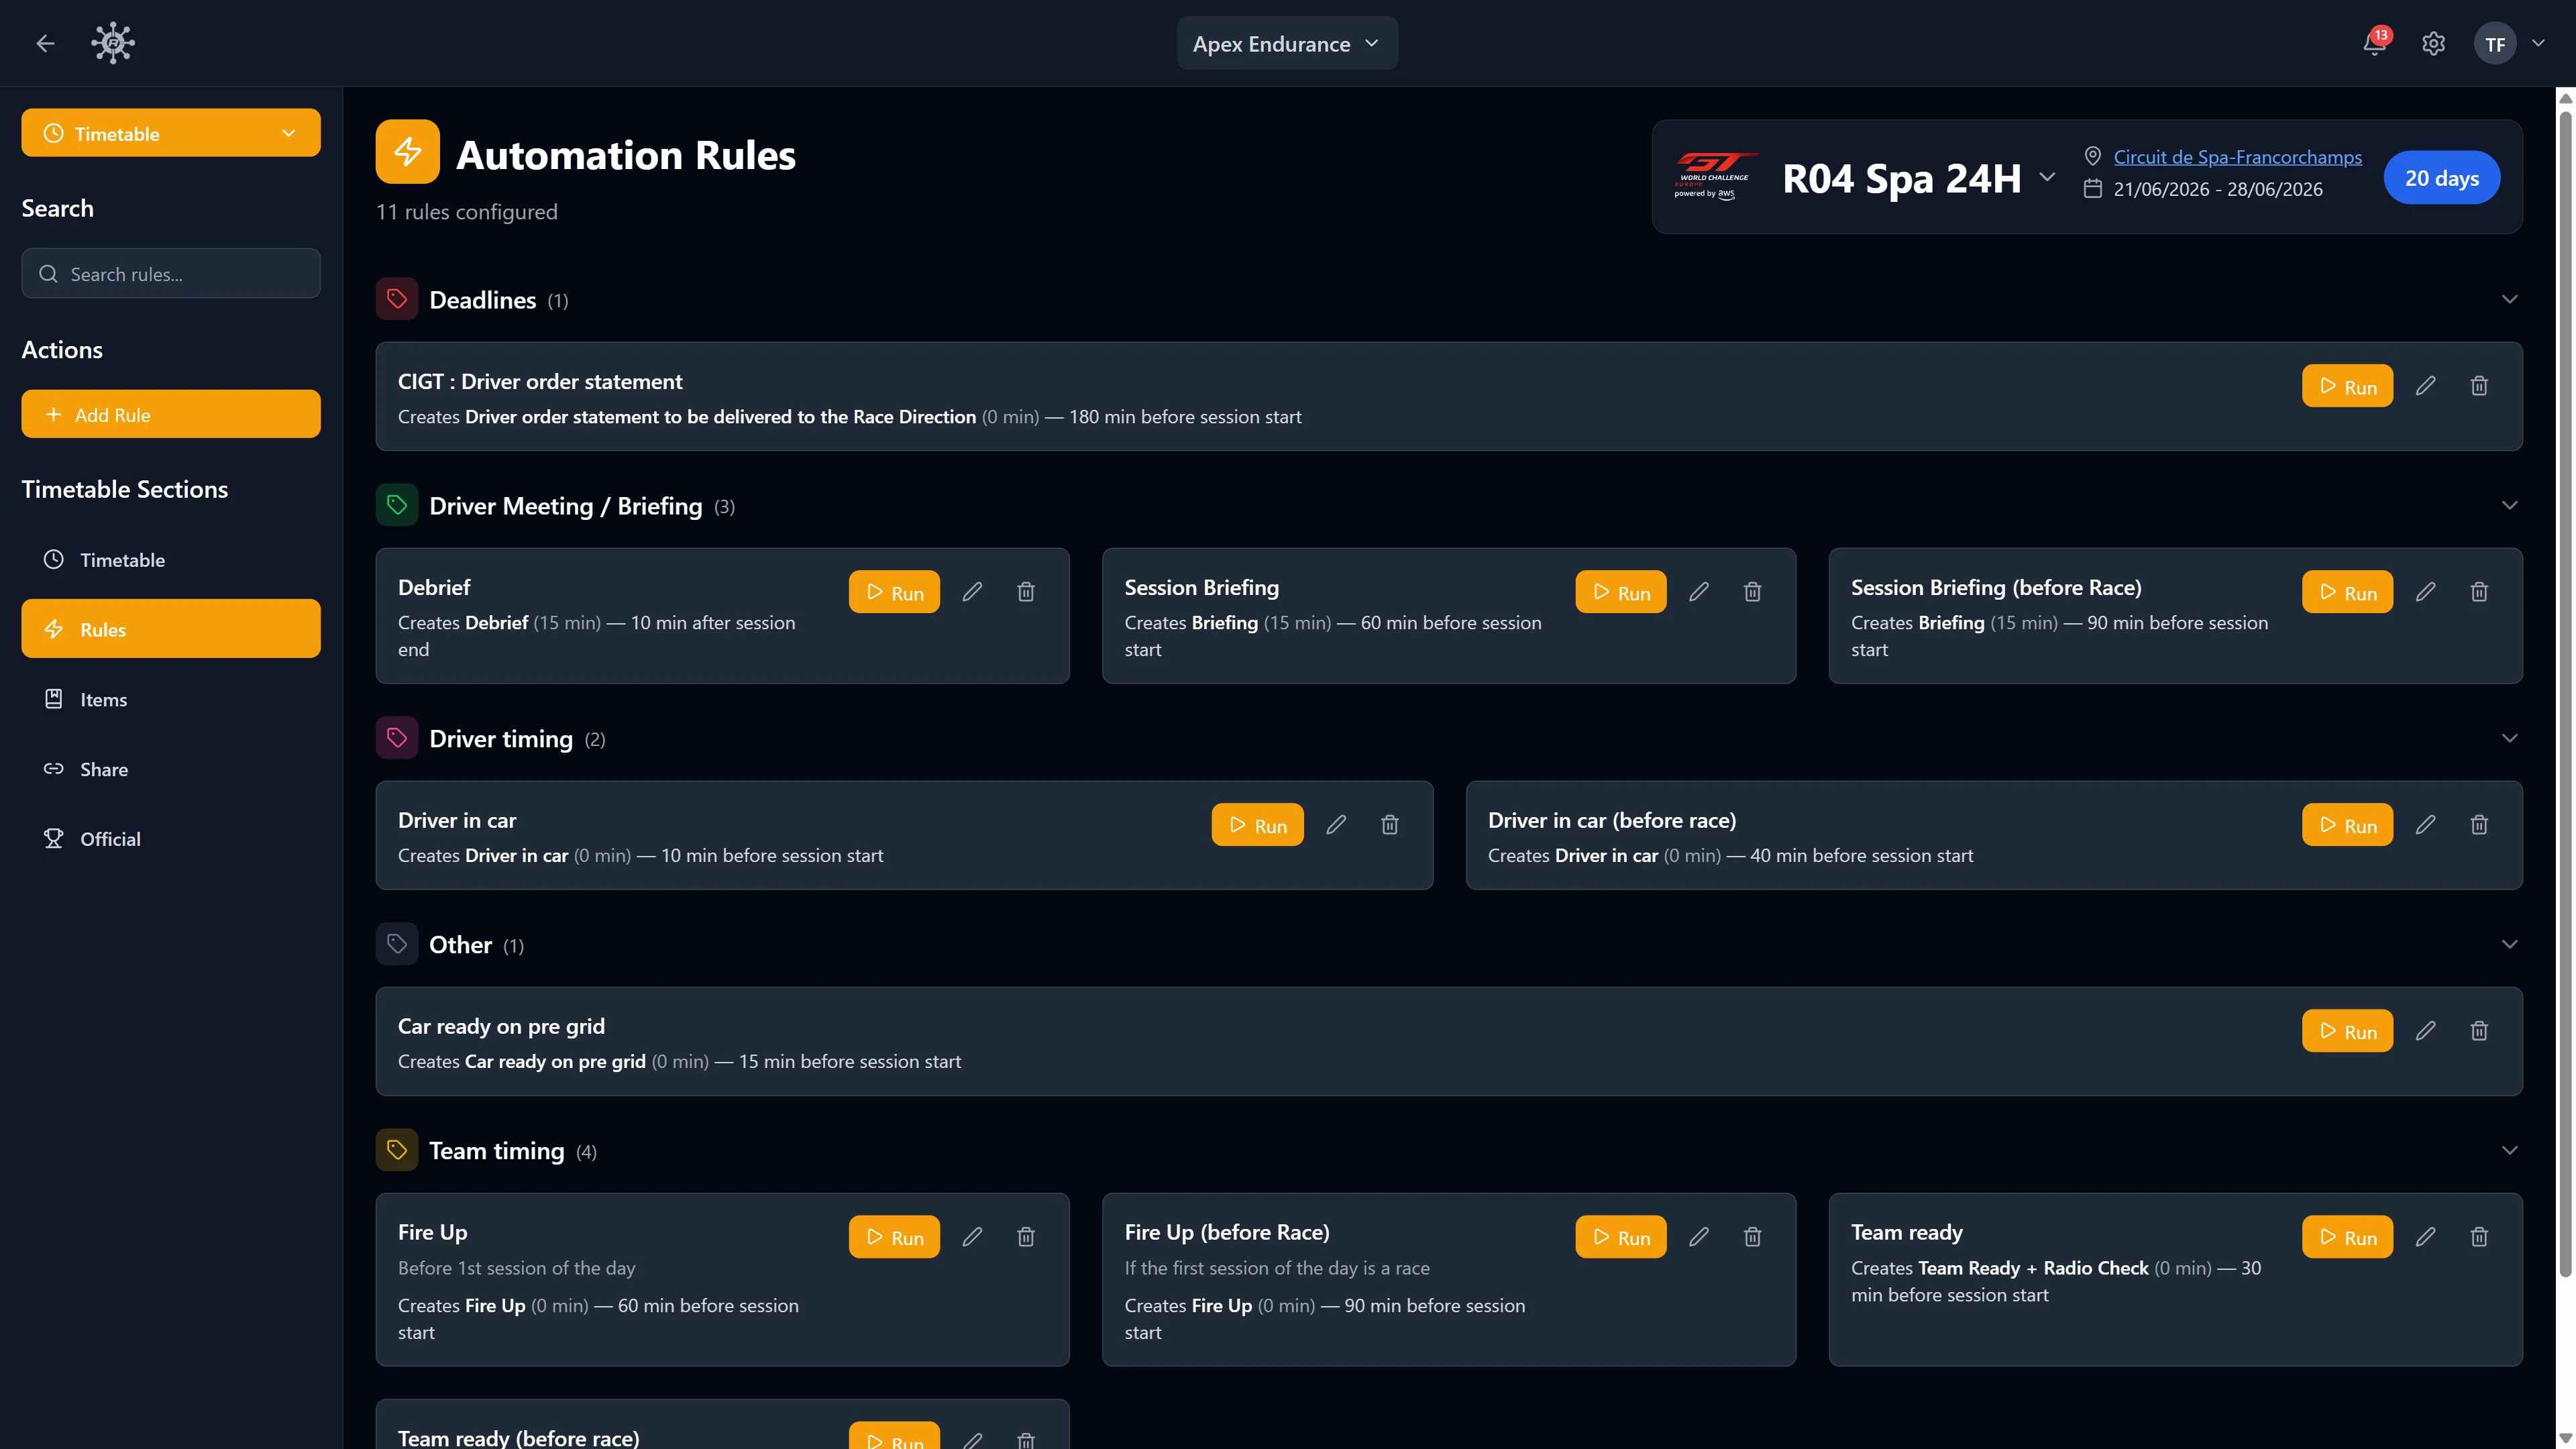
Task: Edit the Fire Up rule
Action: (x=972, y=1237)
